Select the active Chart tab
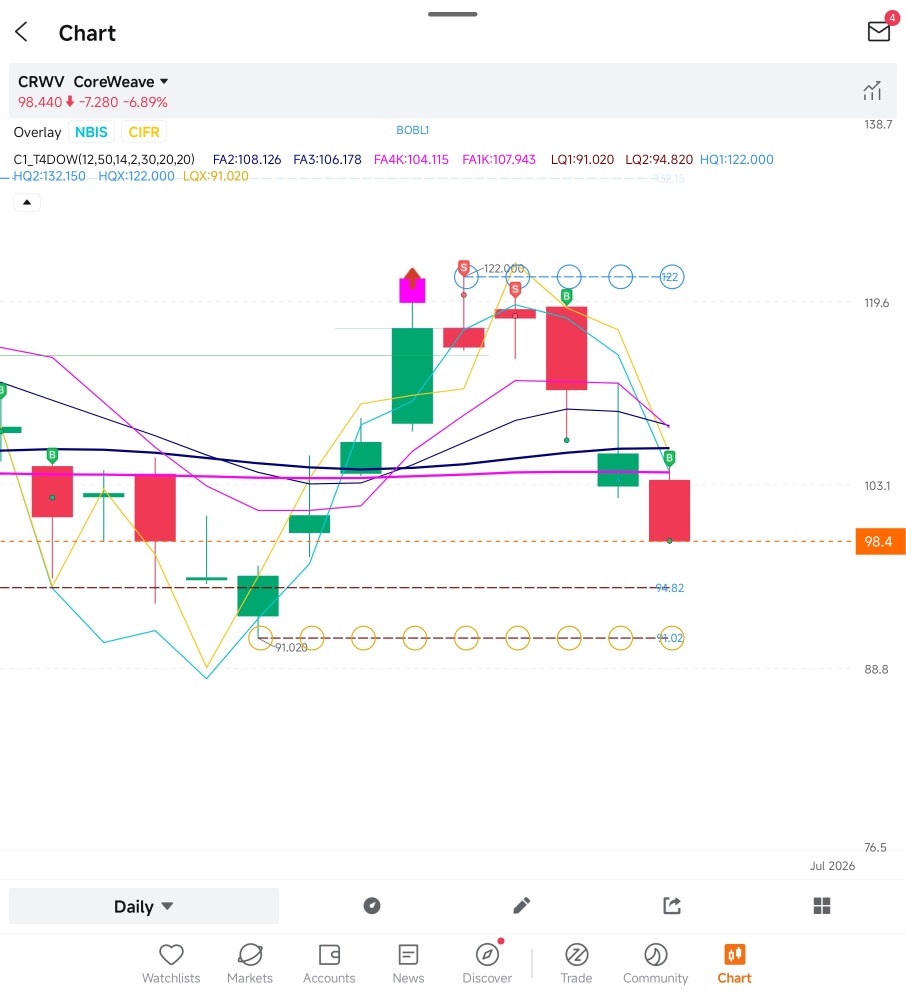This screenshot has height=994, width=906. click(x=735, y=964)
